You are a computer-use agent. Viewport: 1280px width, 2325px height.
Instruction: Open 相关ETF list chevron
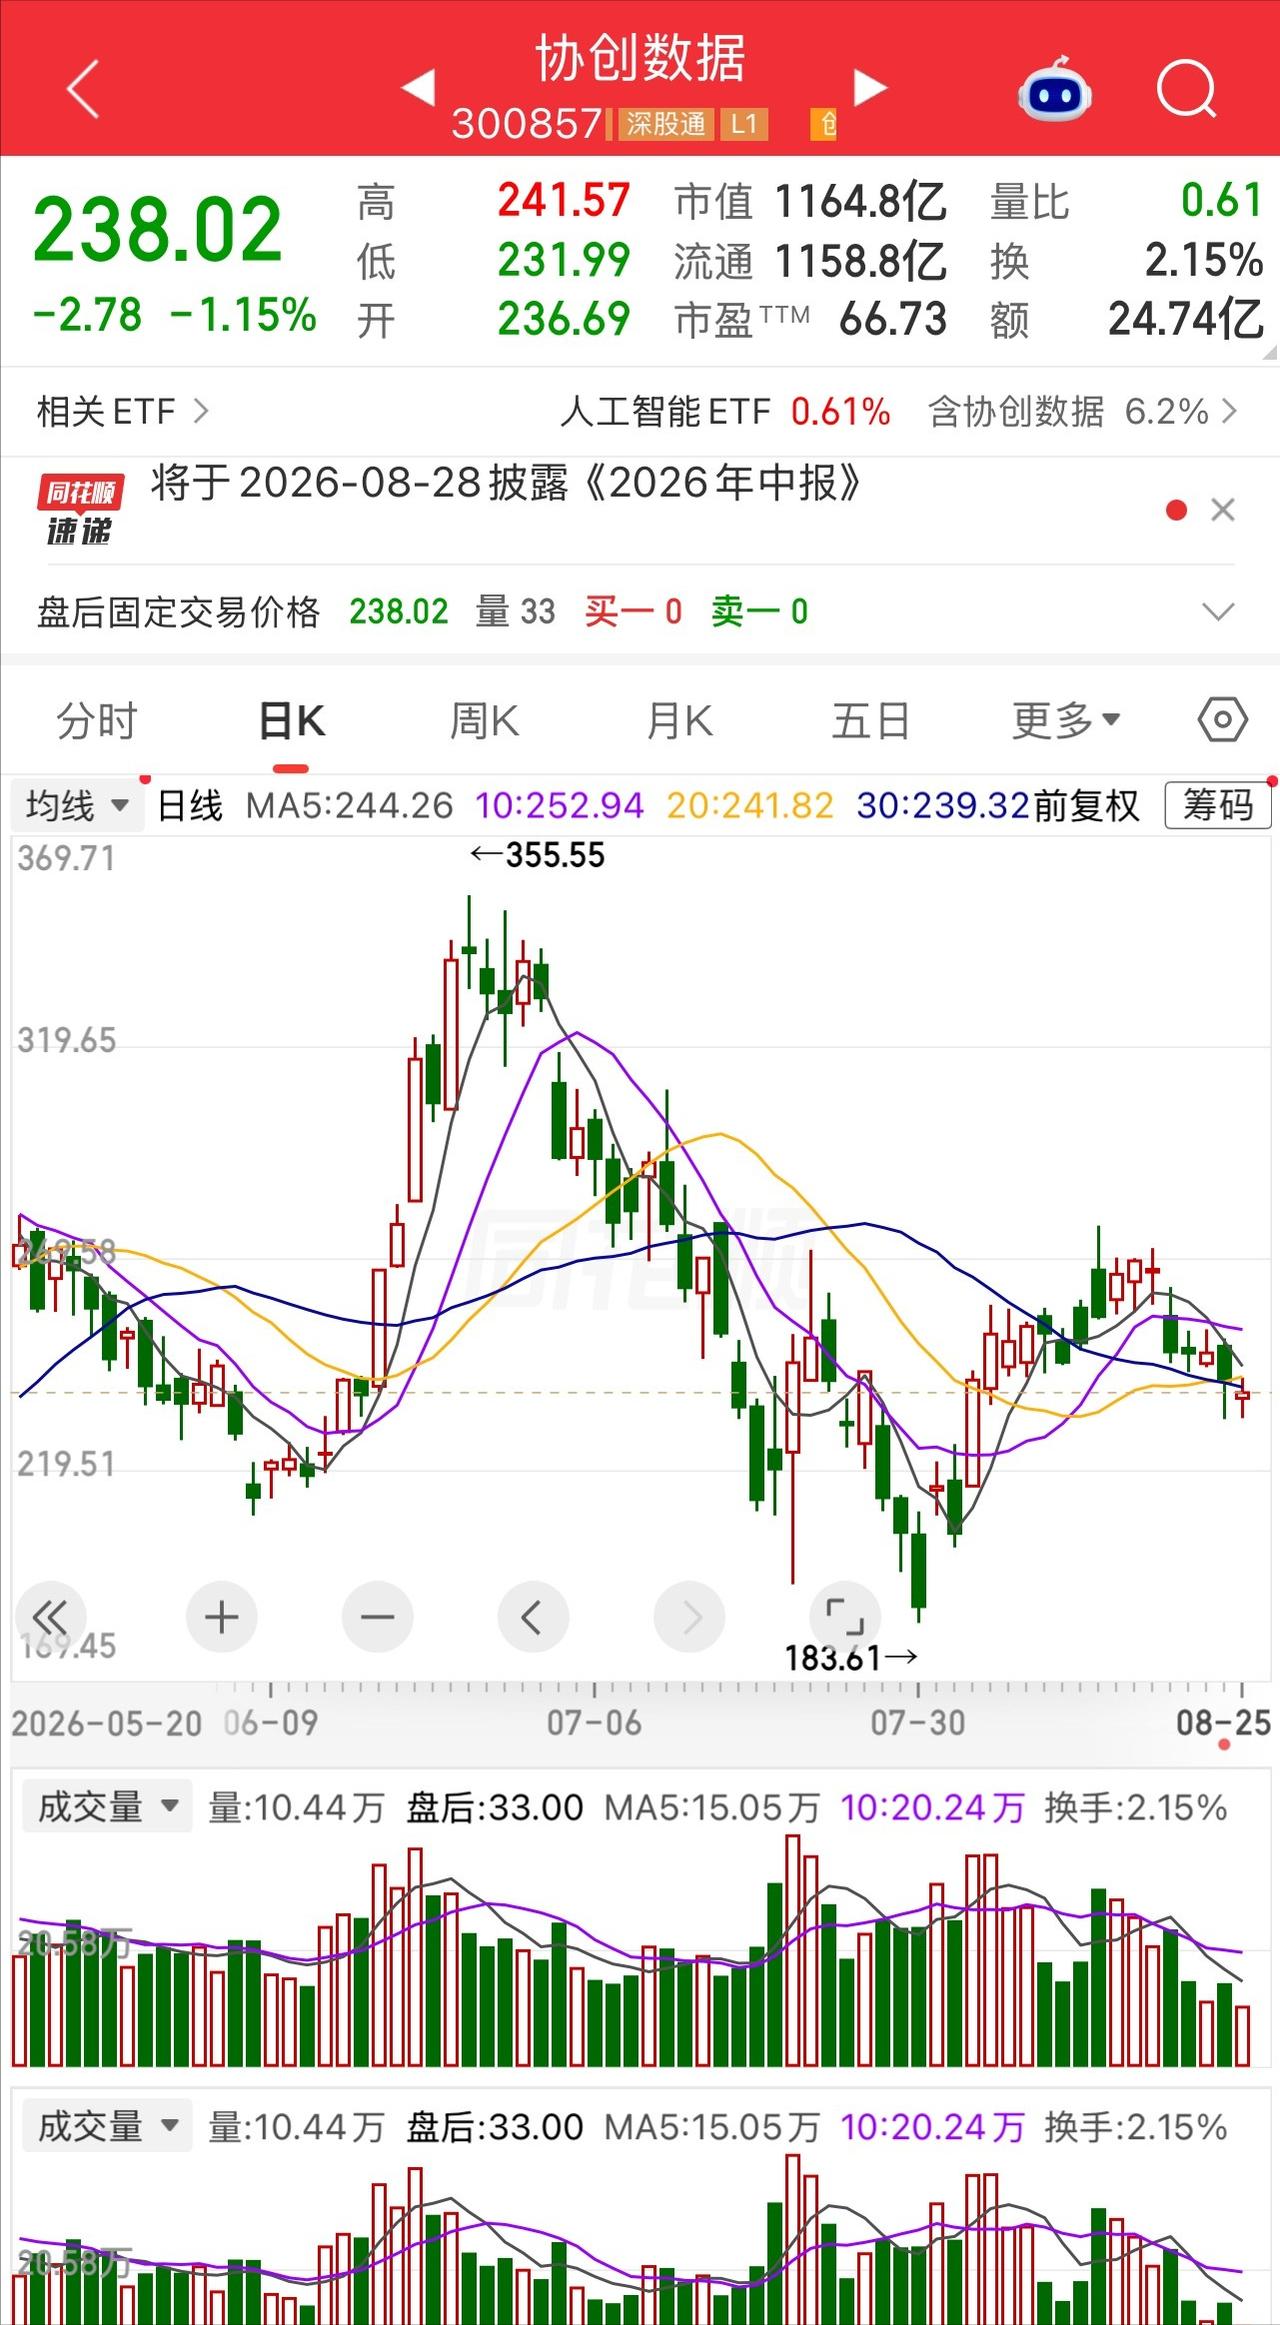(x=201, y=411)
